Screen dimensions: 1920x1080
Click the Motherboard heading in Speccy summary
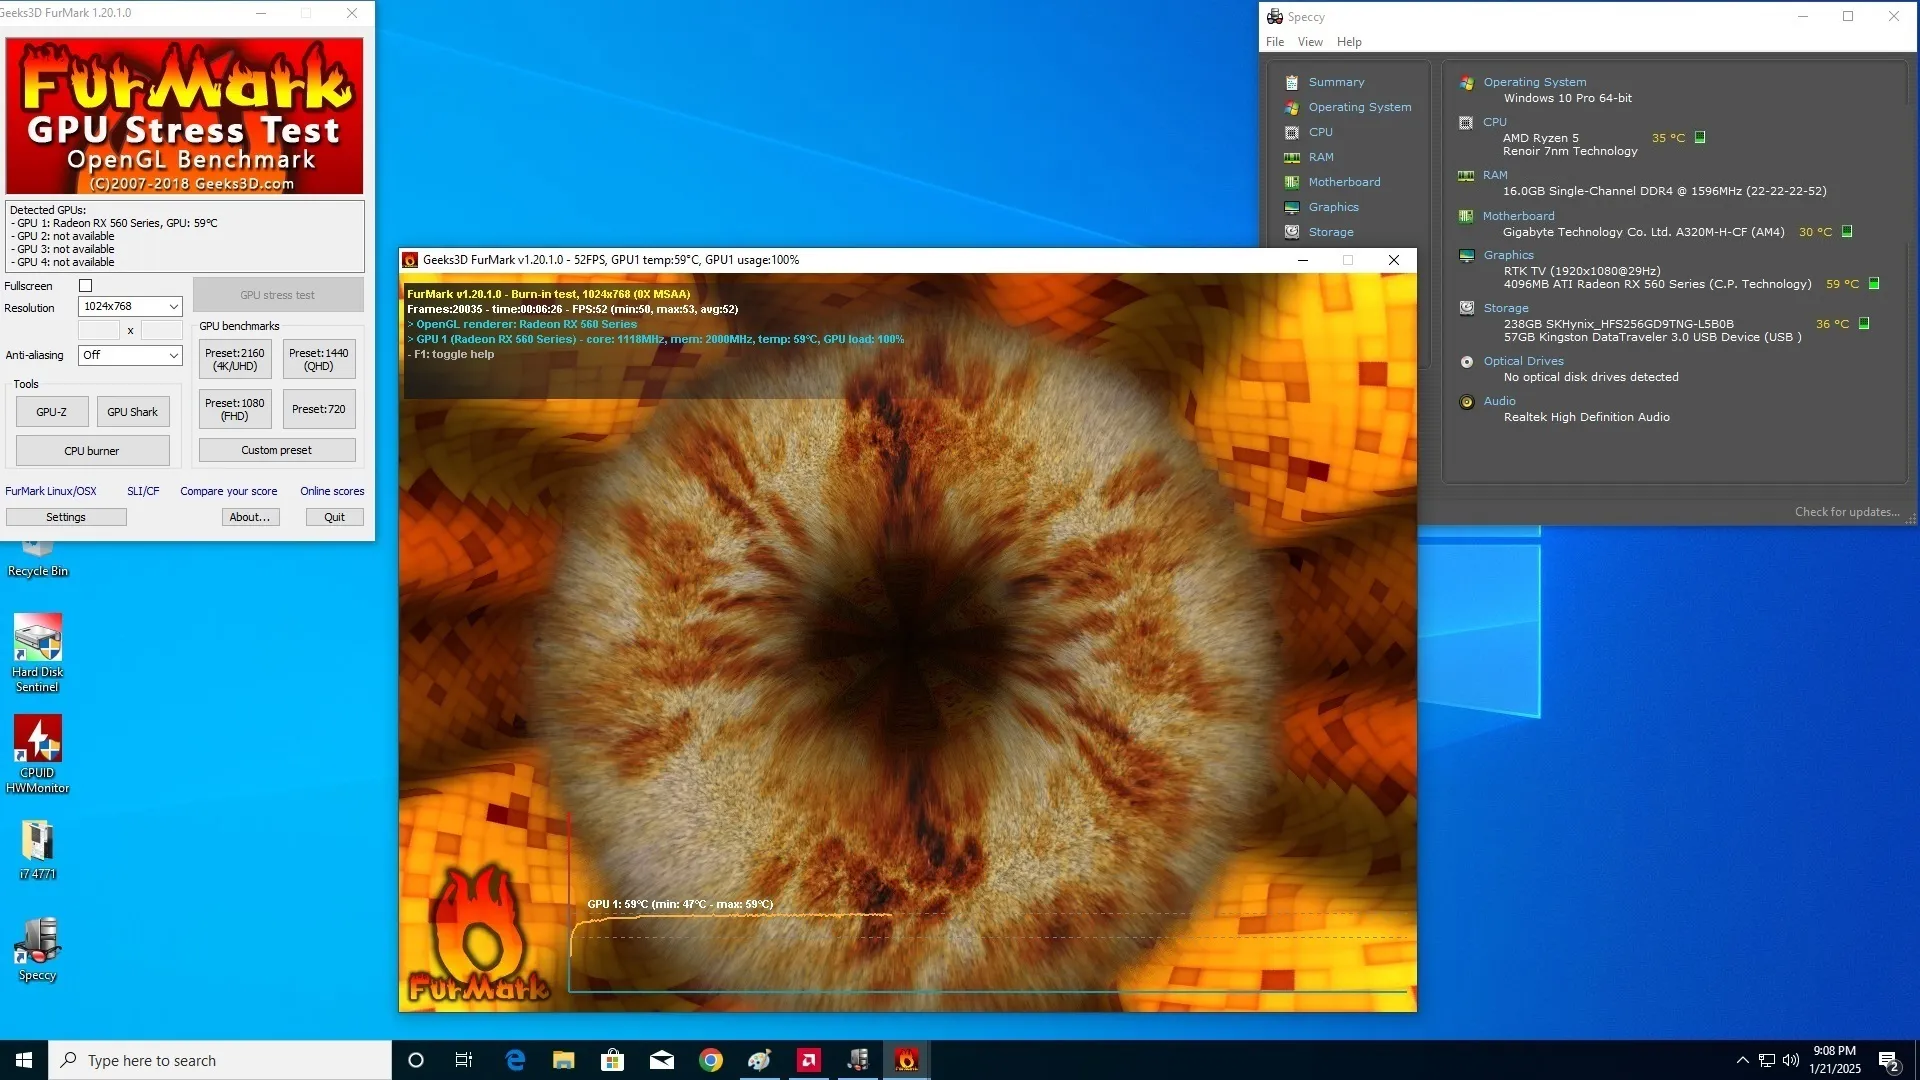point(1518,217)
